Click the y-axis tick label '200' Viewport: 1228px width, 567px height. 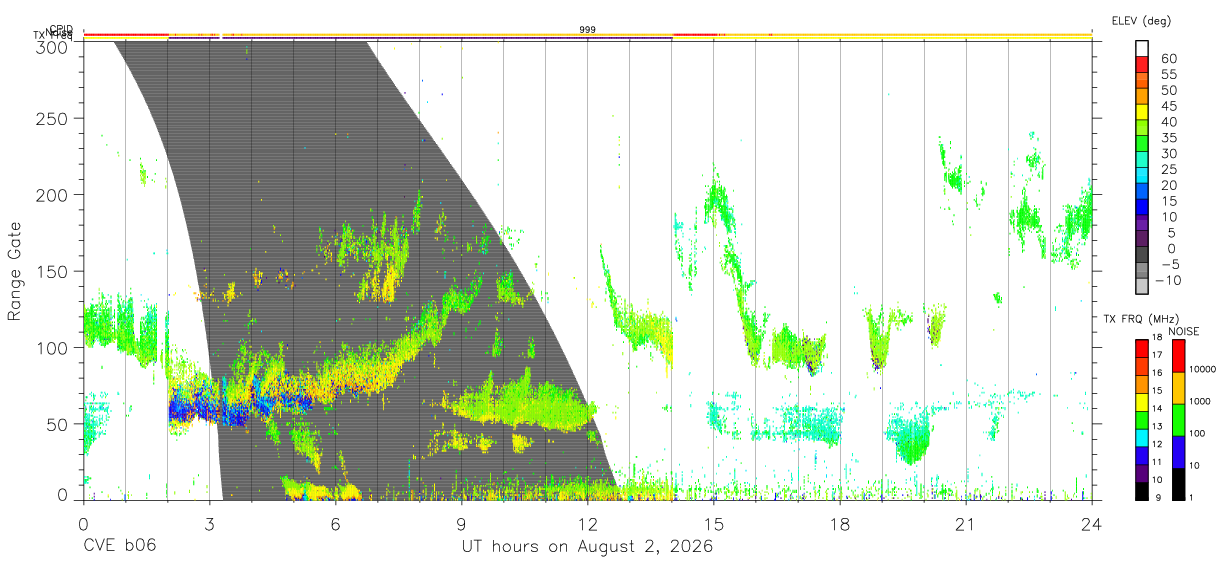pyautogui.click(x=53, y=194)
